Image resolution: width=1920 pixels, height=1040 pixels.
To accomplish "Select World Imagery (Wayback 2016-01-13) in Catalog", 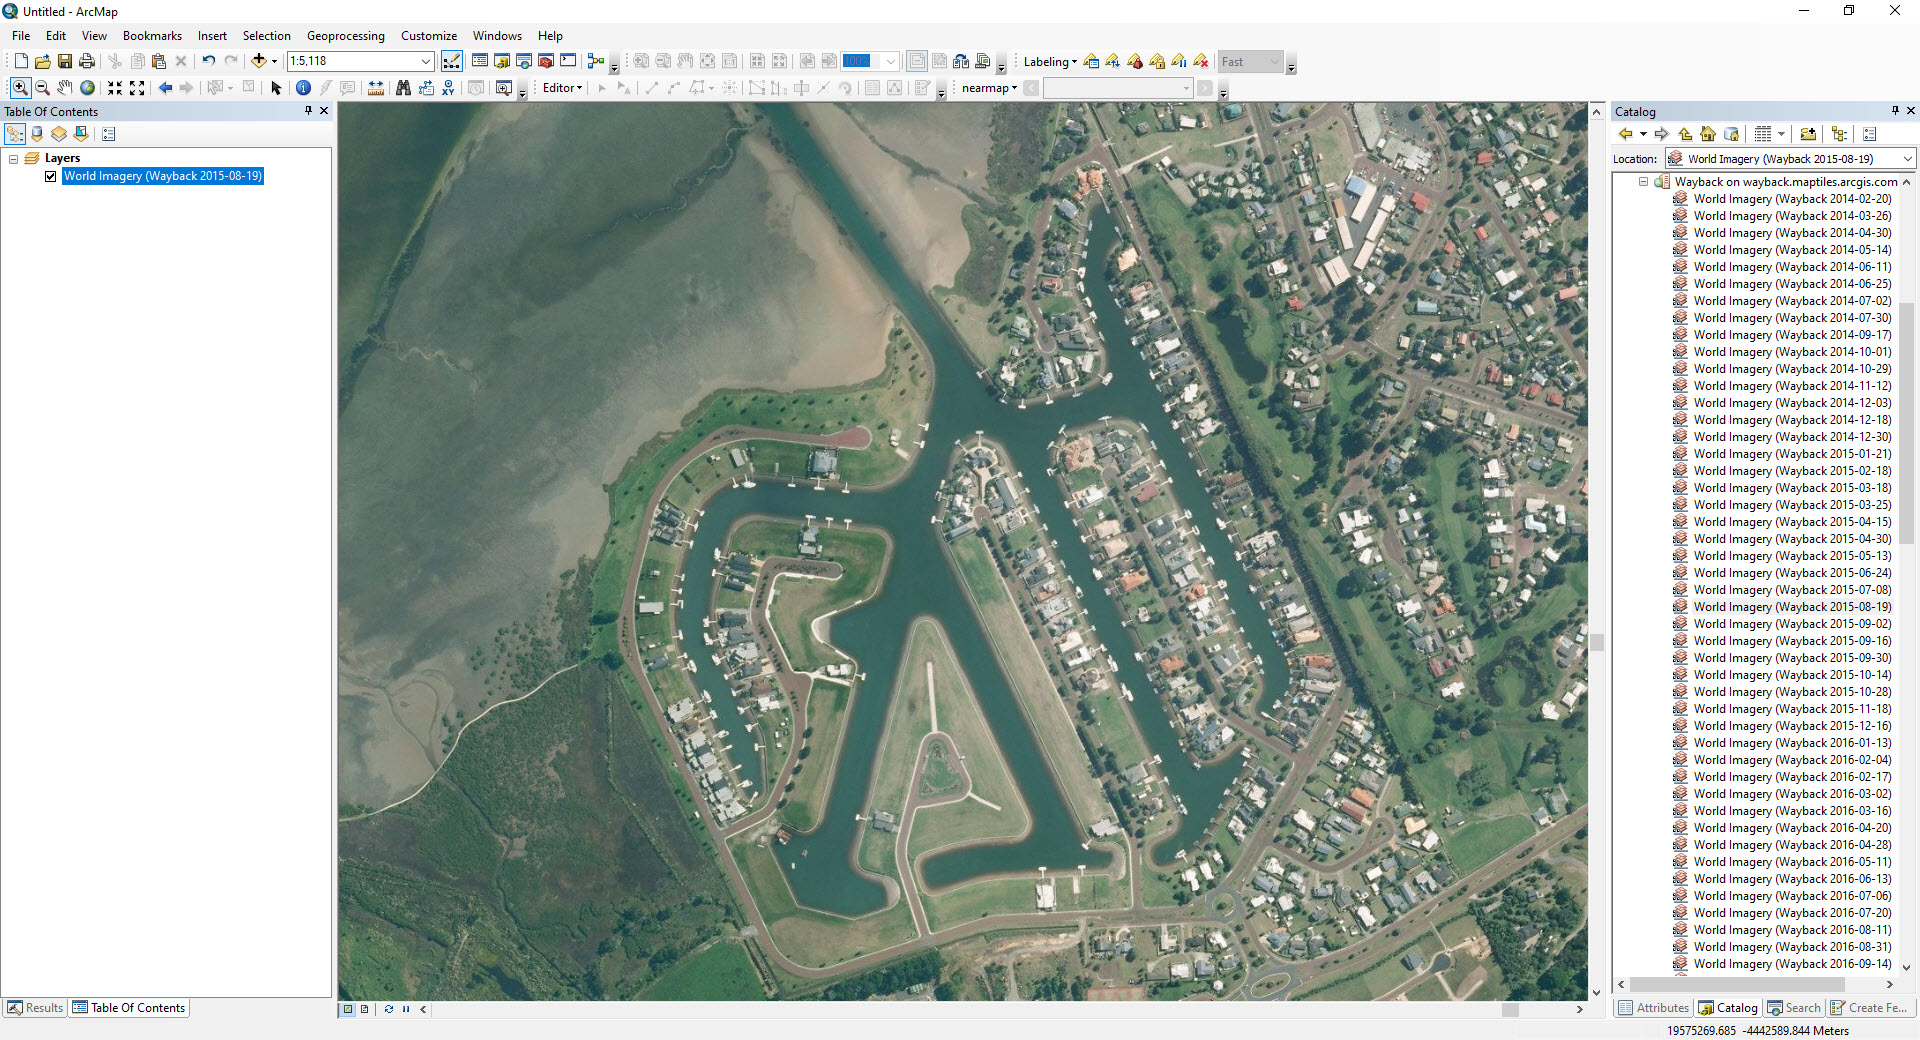I will (x=1792, y=743).
